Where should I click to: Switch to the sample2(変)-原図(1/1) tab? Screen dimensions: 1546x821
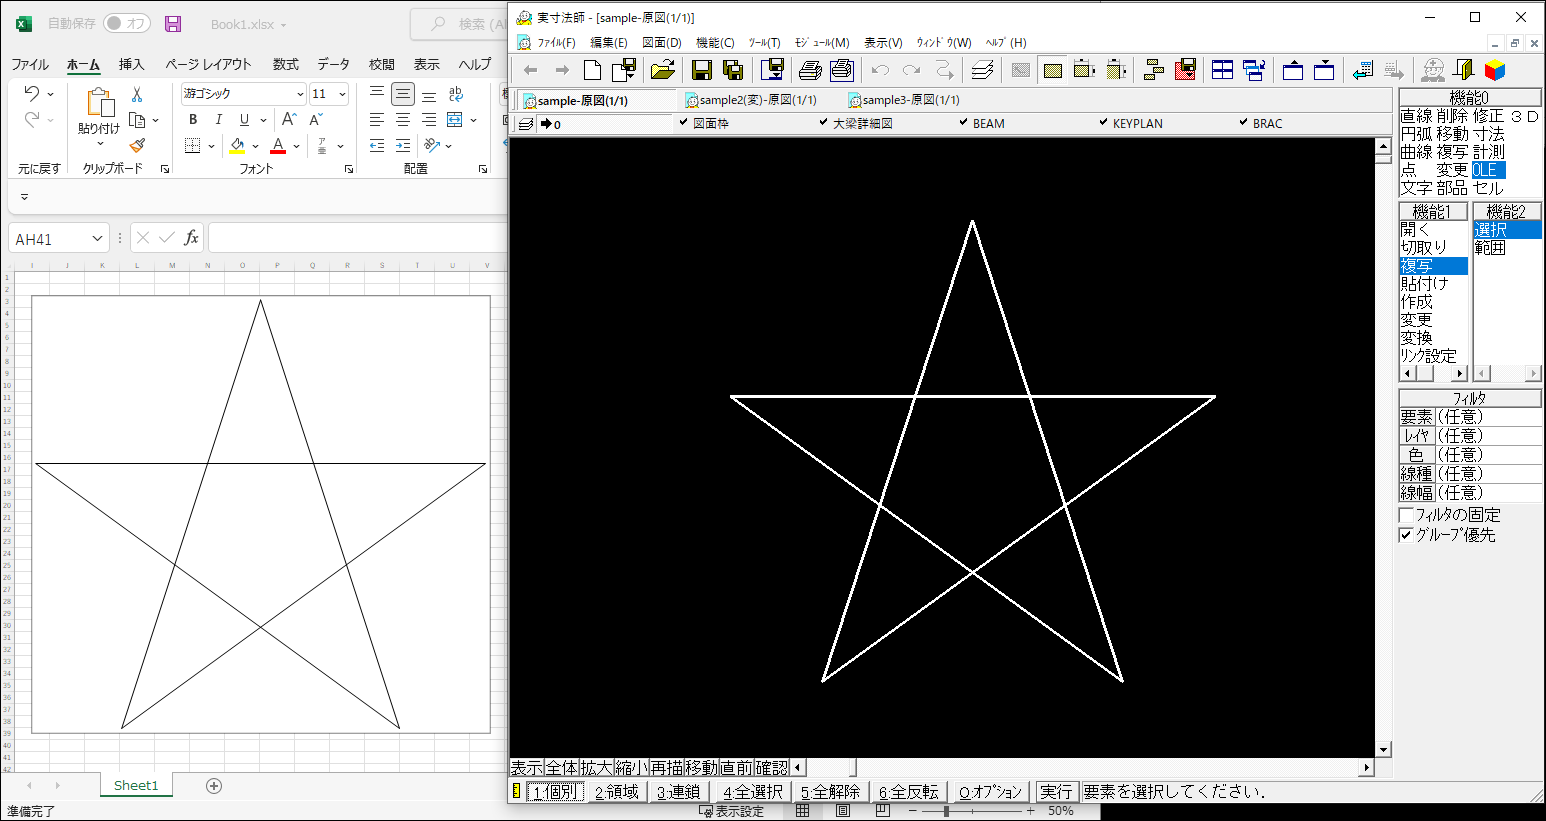pos(751,100)
